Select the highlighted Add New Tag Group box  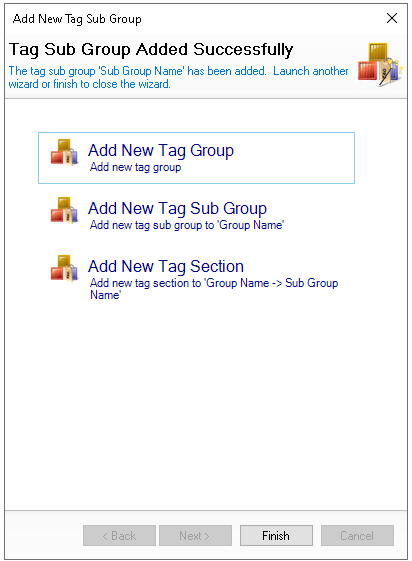(x=196, y=158)
